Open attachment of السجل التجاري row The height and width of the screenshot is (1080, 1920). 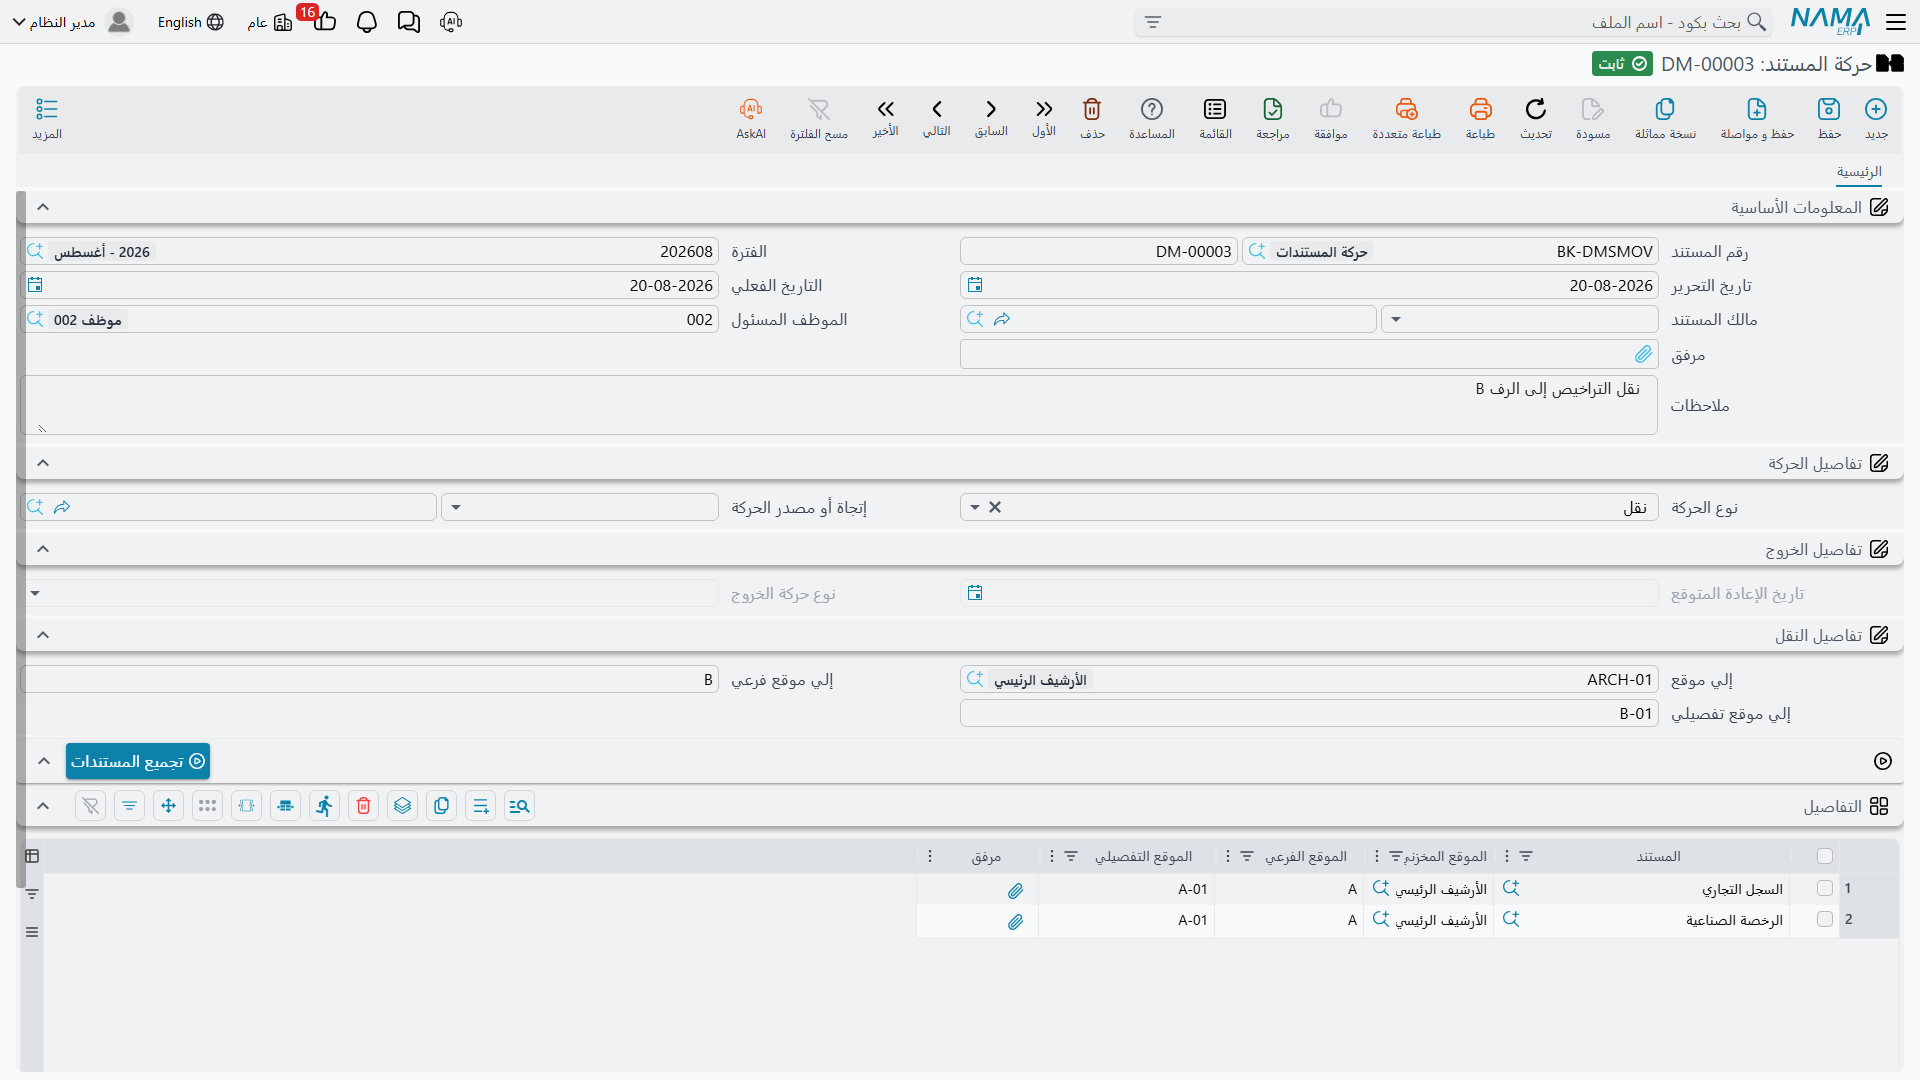1015,890
